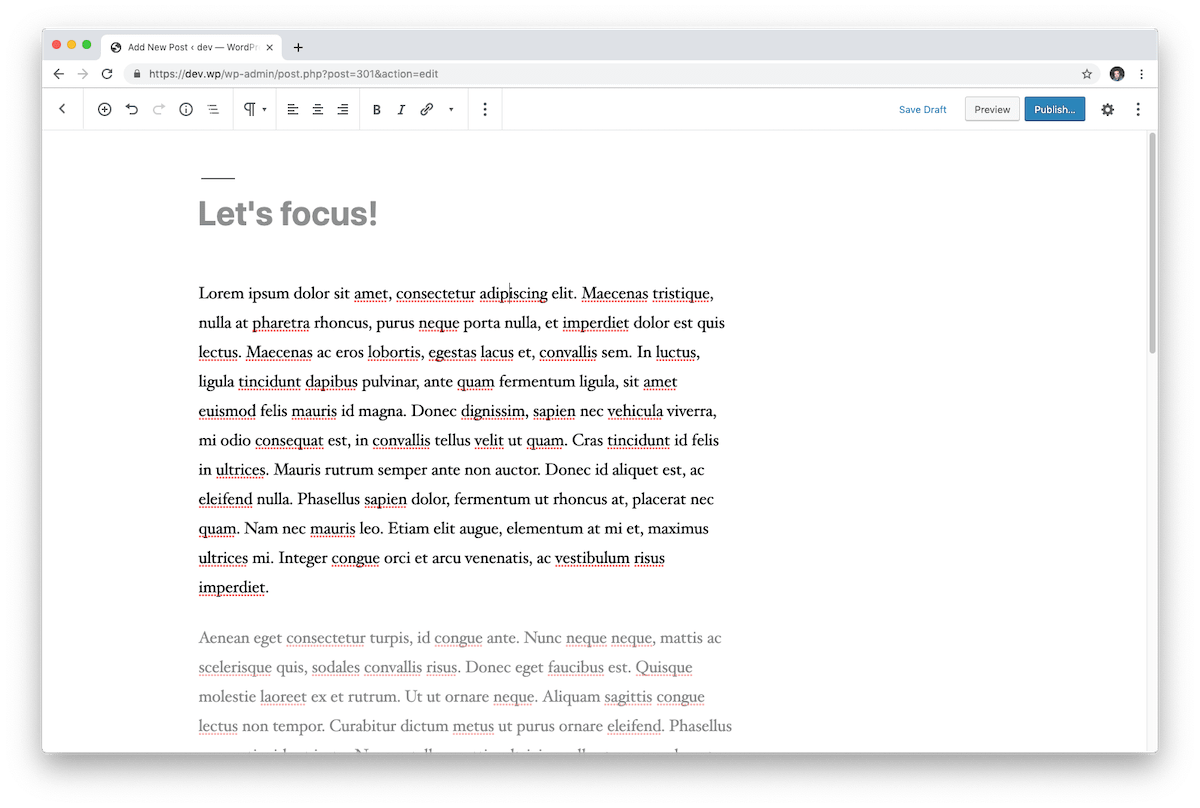The image size is (1200, 808).
Task: Open a new browser tab
Action: coord(298,47)
